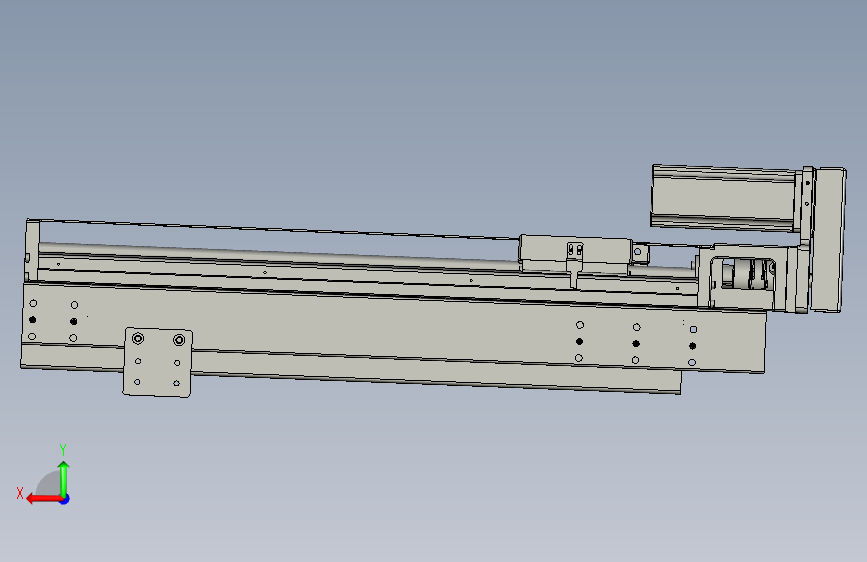This screenshot has width=867, height=562.
Task: Select the left end plate of the actuator
Action: click(x=32, y=250)
